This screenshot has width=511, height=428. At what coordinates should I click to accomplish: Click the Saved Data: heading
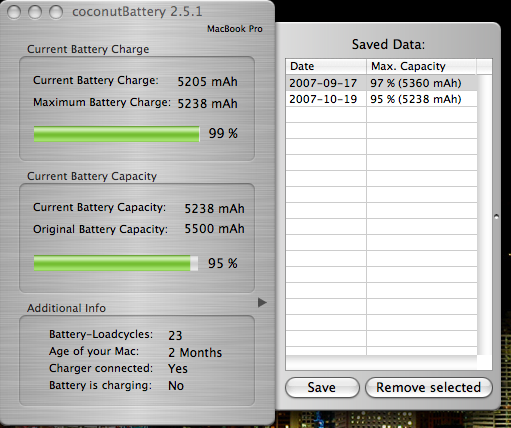(388, 44)
